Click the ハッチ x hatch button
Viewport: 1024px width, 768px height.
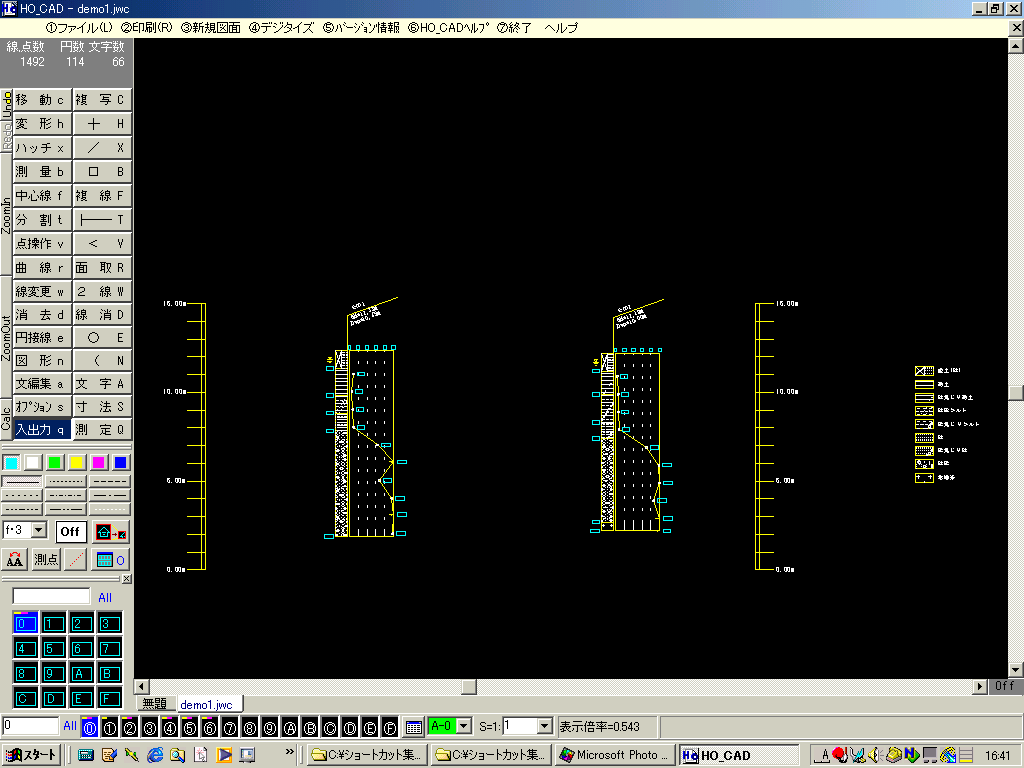[42, 148]
